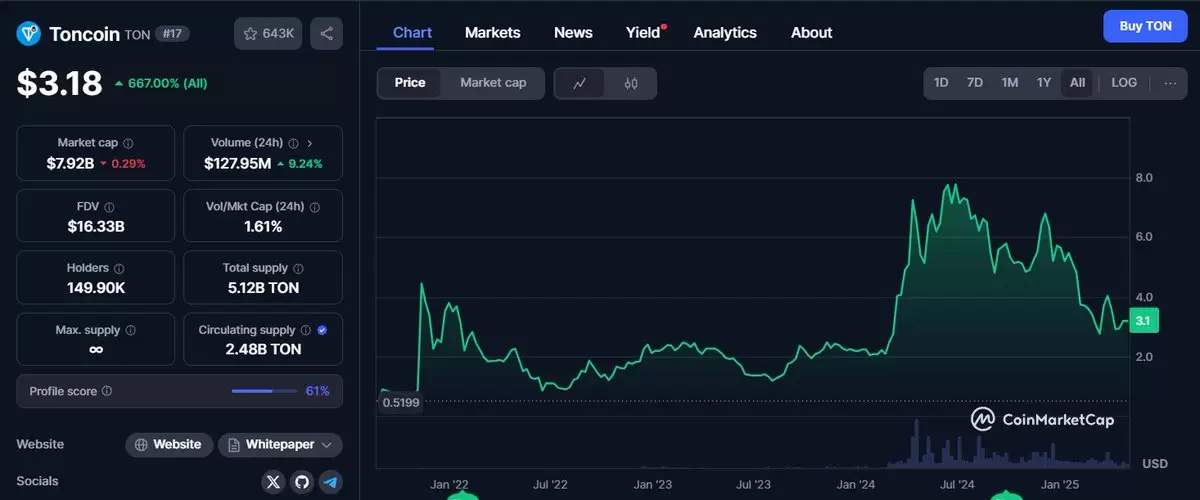Screen dimensions: 1200x500
Task: Click the $16.33B FDV value
Action: coord(96,226)
